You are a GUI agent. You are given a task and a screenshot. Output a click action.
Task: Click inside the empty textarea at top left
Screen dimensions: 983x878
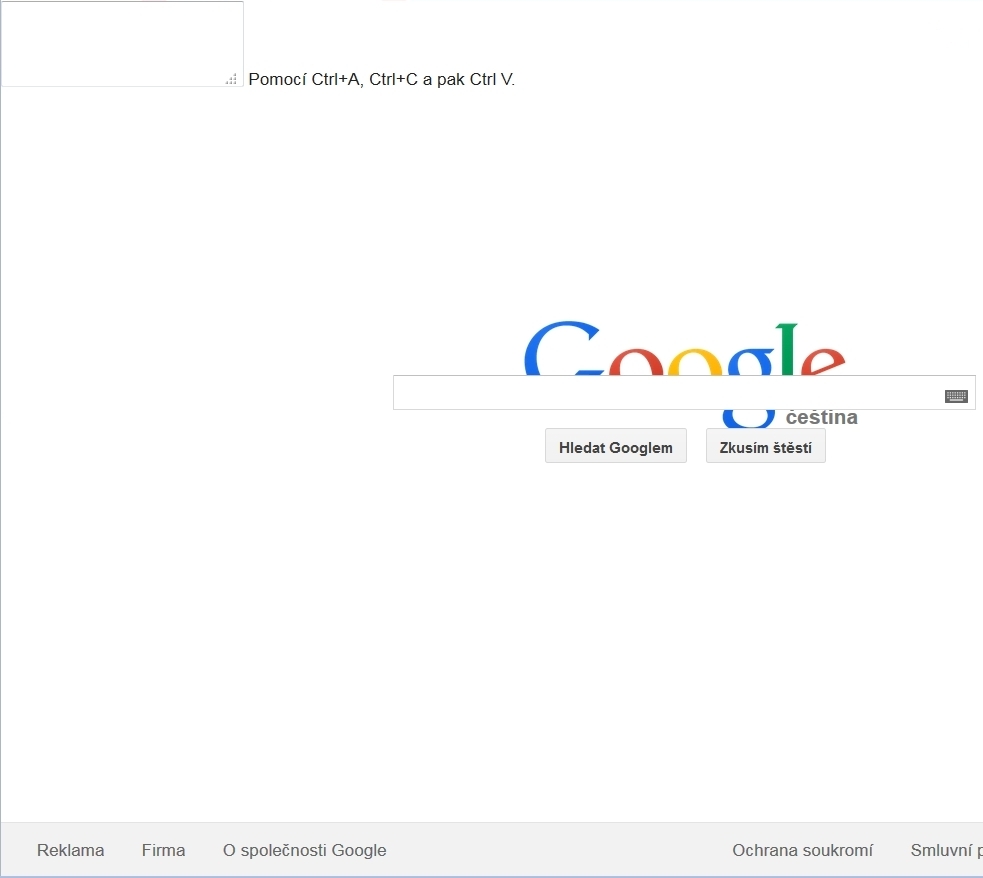[x=122, y=44]
